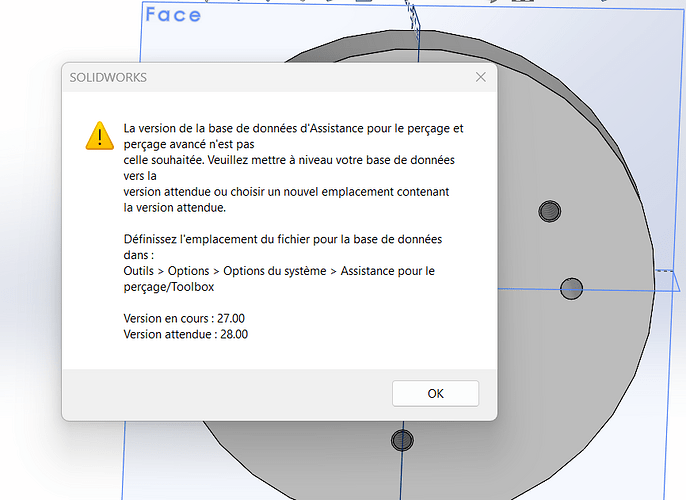Viewport: 686px width, 500px height.
Task: Click the 'Outils > Options > Options du système' path text
Action: click(225, 271)
